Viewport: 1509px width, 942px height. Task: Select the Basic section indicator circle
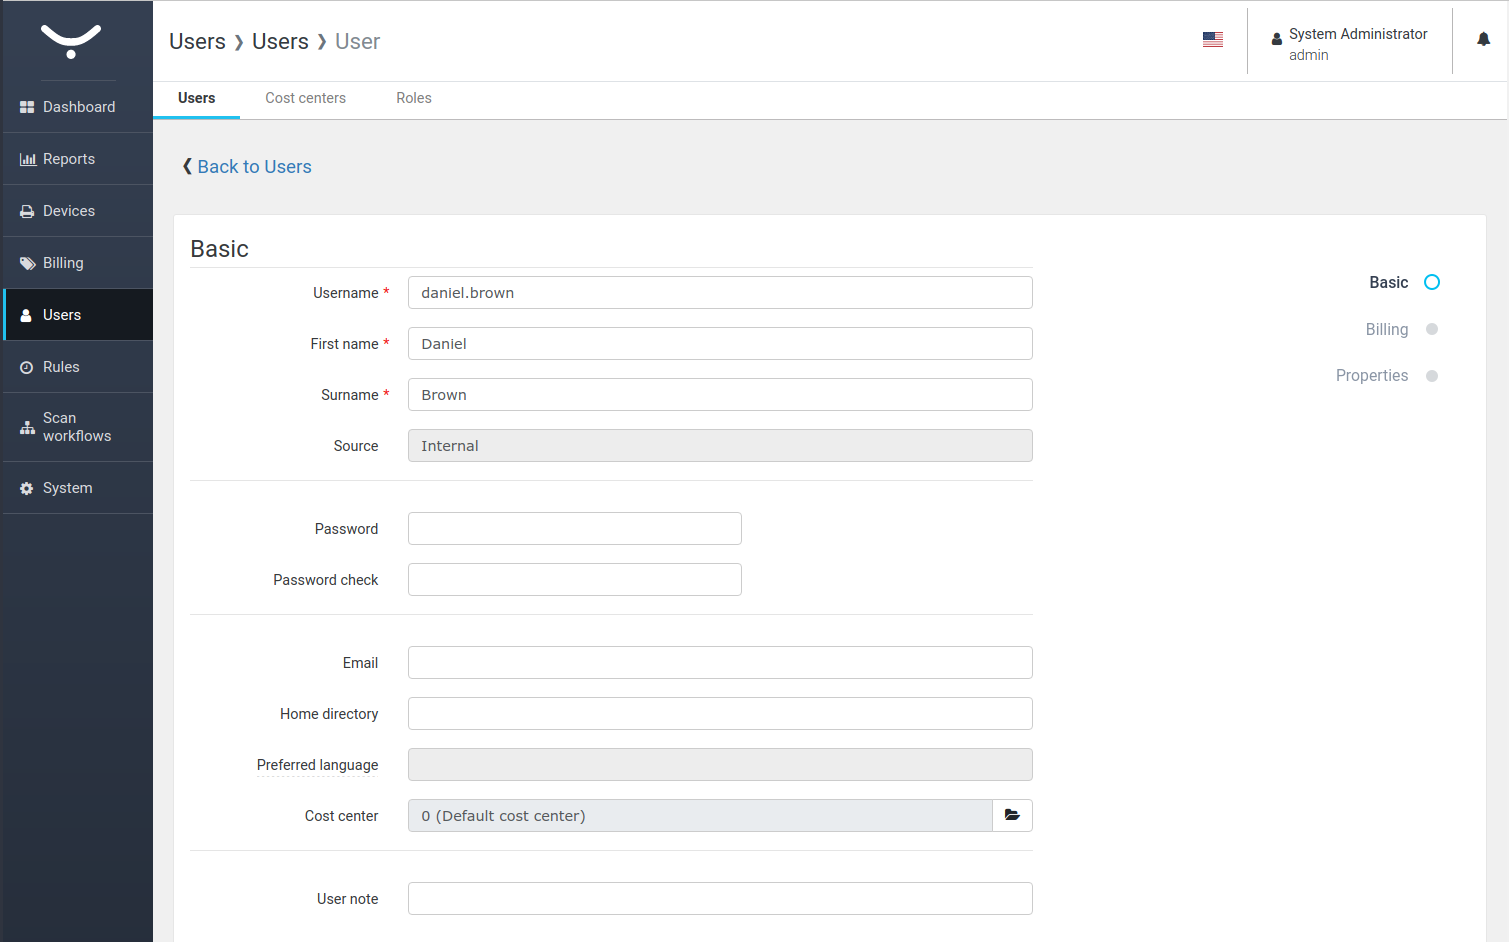(x=1431, y=283)
